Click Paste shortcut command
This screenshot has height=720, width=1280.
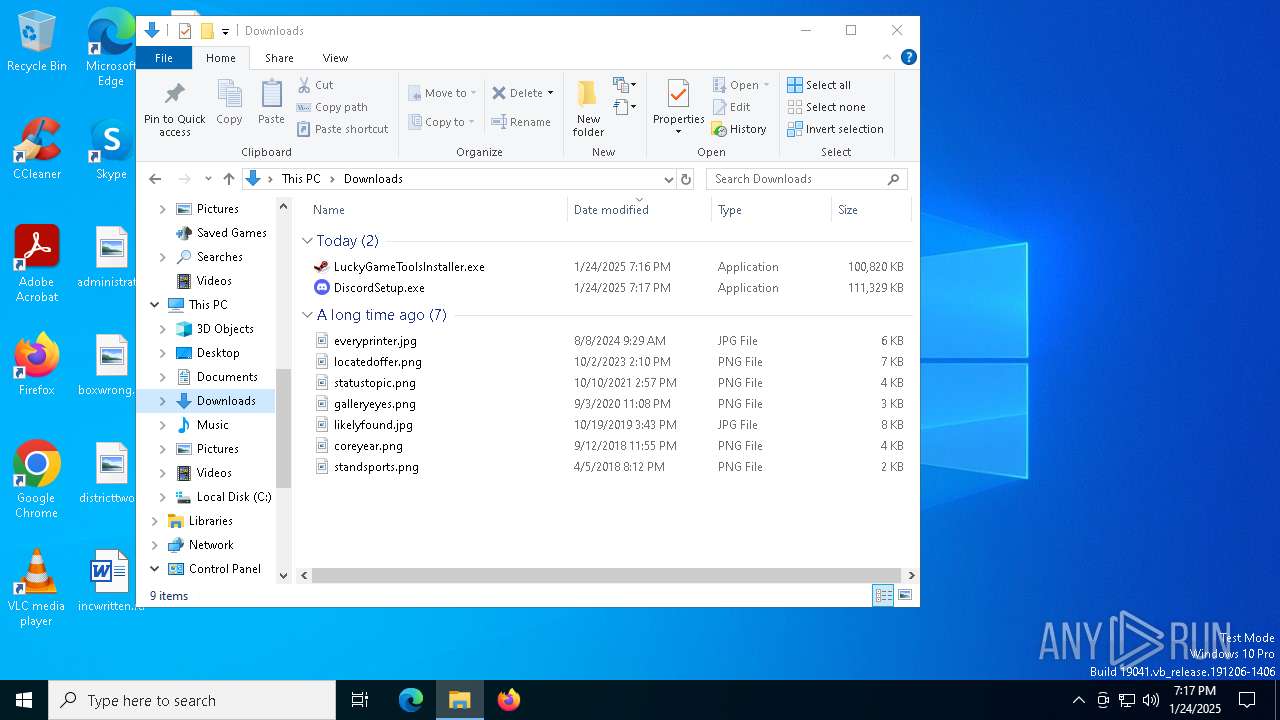(343, 129)
